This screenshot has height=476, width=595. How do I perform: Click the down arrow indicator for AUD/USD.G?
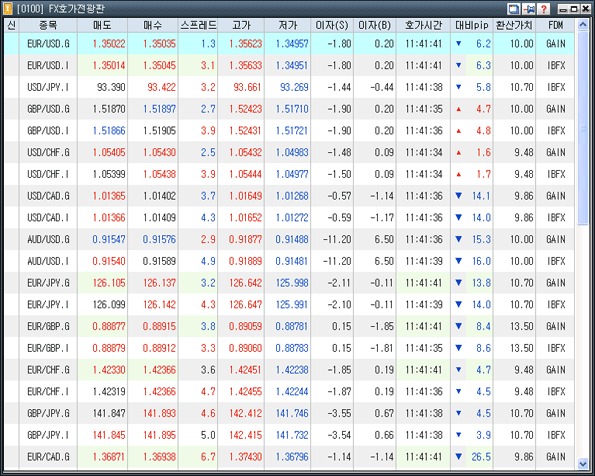click(458, 239)
